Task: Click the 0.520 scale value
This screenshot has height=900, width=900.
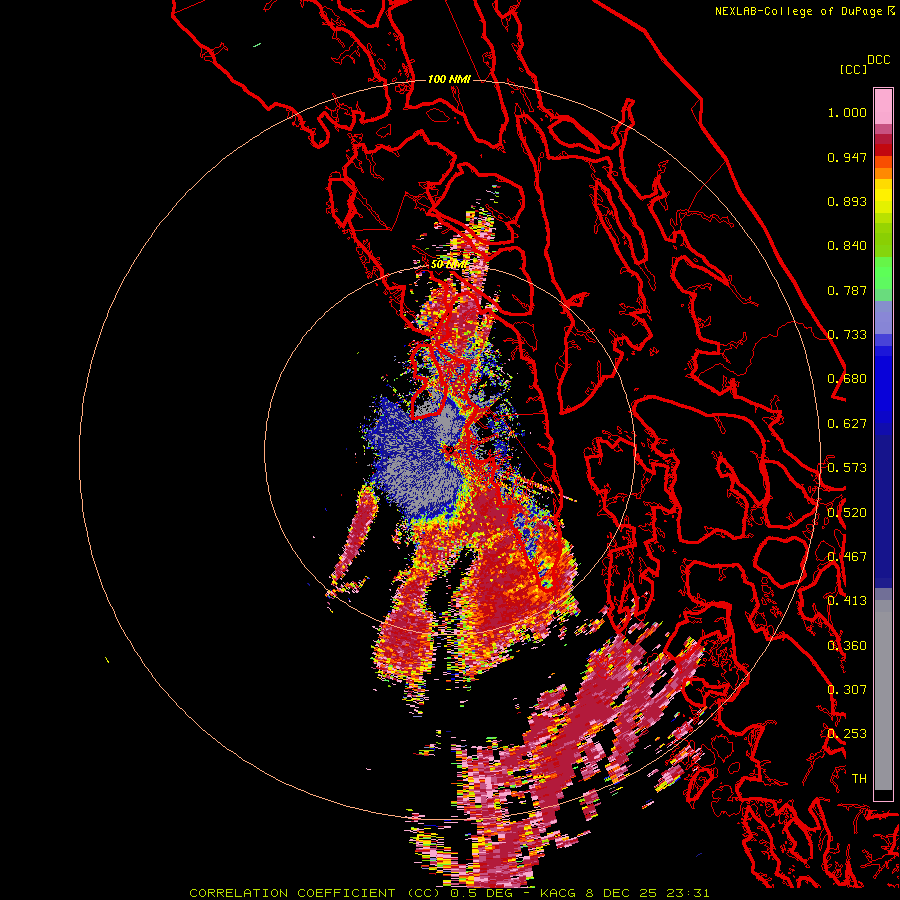Action: pos(847,513)
